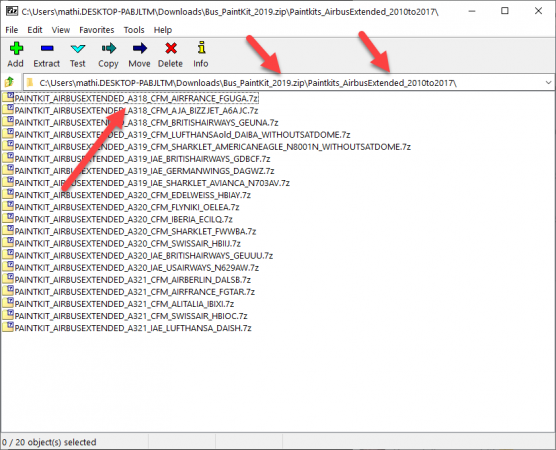Select file name A319_IAE_GERMANWINGS_DAGWZ.7z
The width and height of the screenshot is (556, 450).
[144, 171]
